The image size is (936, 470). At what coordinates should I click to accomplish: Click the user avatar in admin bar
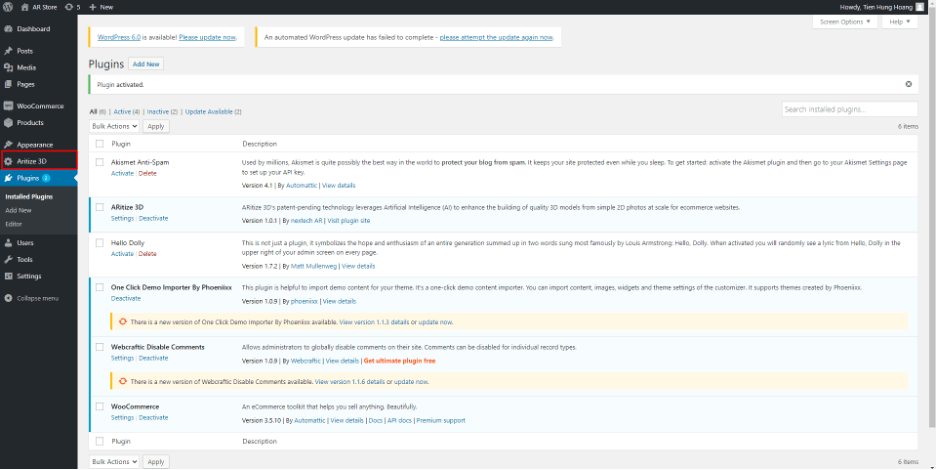point(920,7)
